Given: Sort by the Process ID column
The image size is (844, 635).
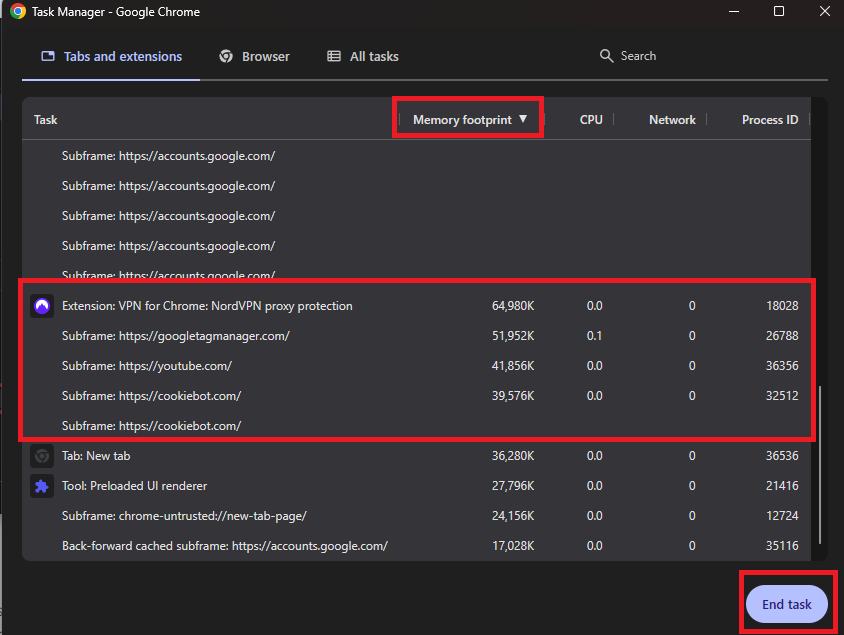Looking at the screenshot, I should click(770, 118).
